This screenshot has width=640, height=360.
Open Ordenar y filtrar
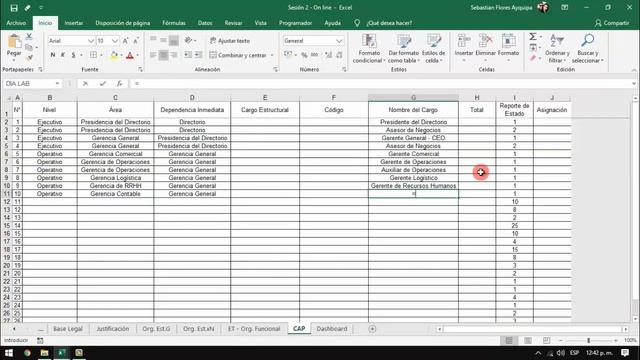pyautogui.click(x=557, y=49)
